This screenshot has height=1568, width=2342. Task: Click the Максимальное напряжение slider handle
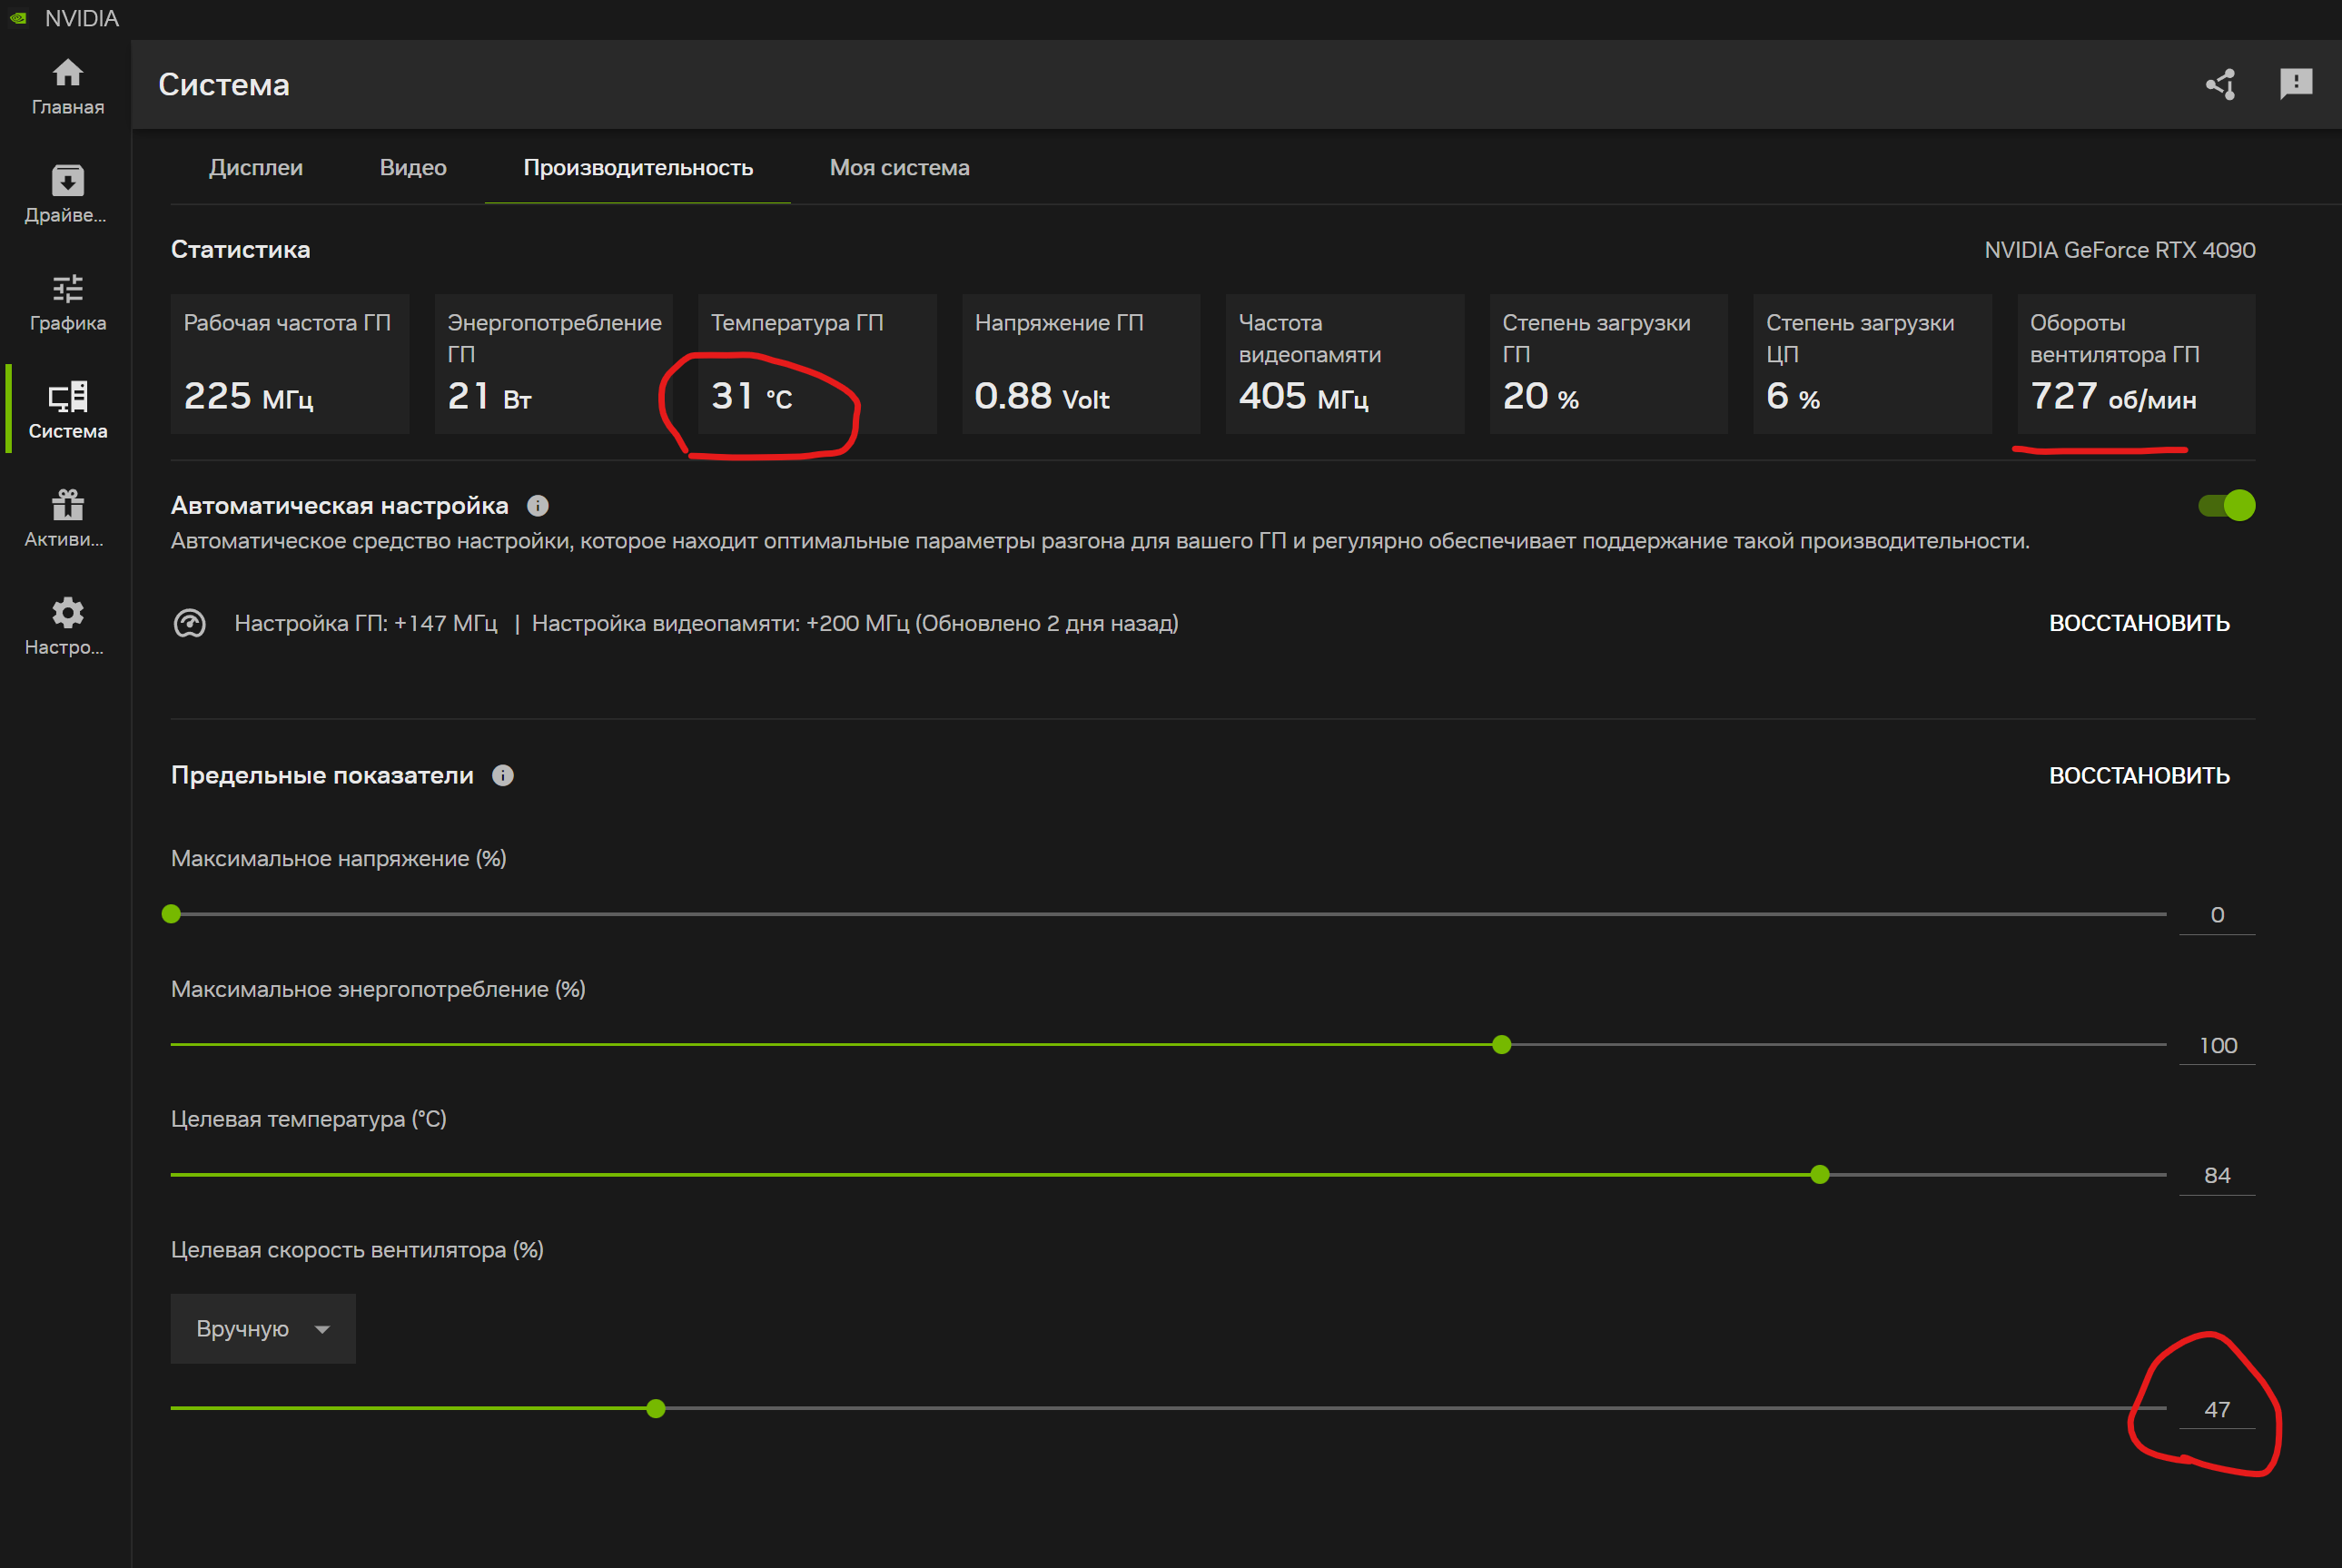pyautogui.click(x=171, y=914)
